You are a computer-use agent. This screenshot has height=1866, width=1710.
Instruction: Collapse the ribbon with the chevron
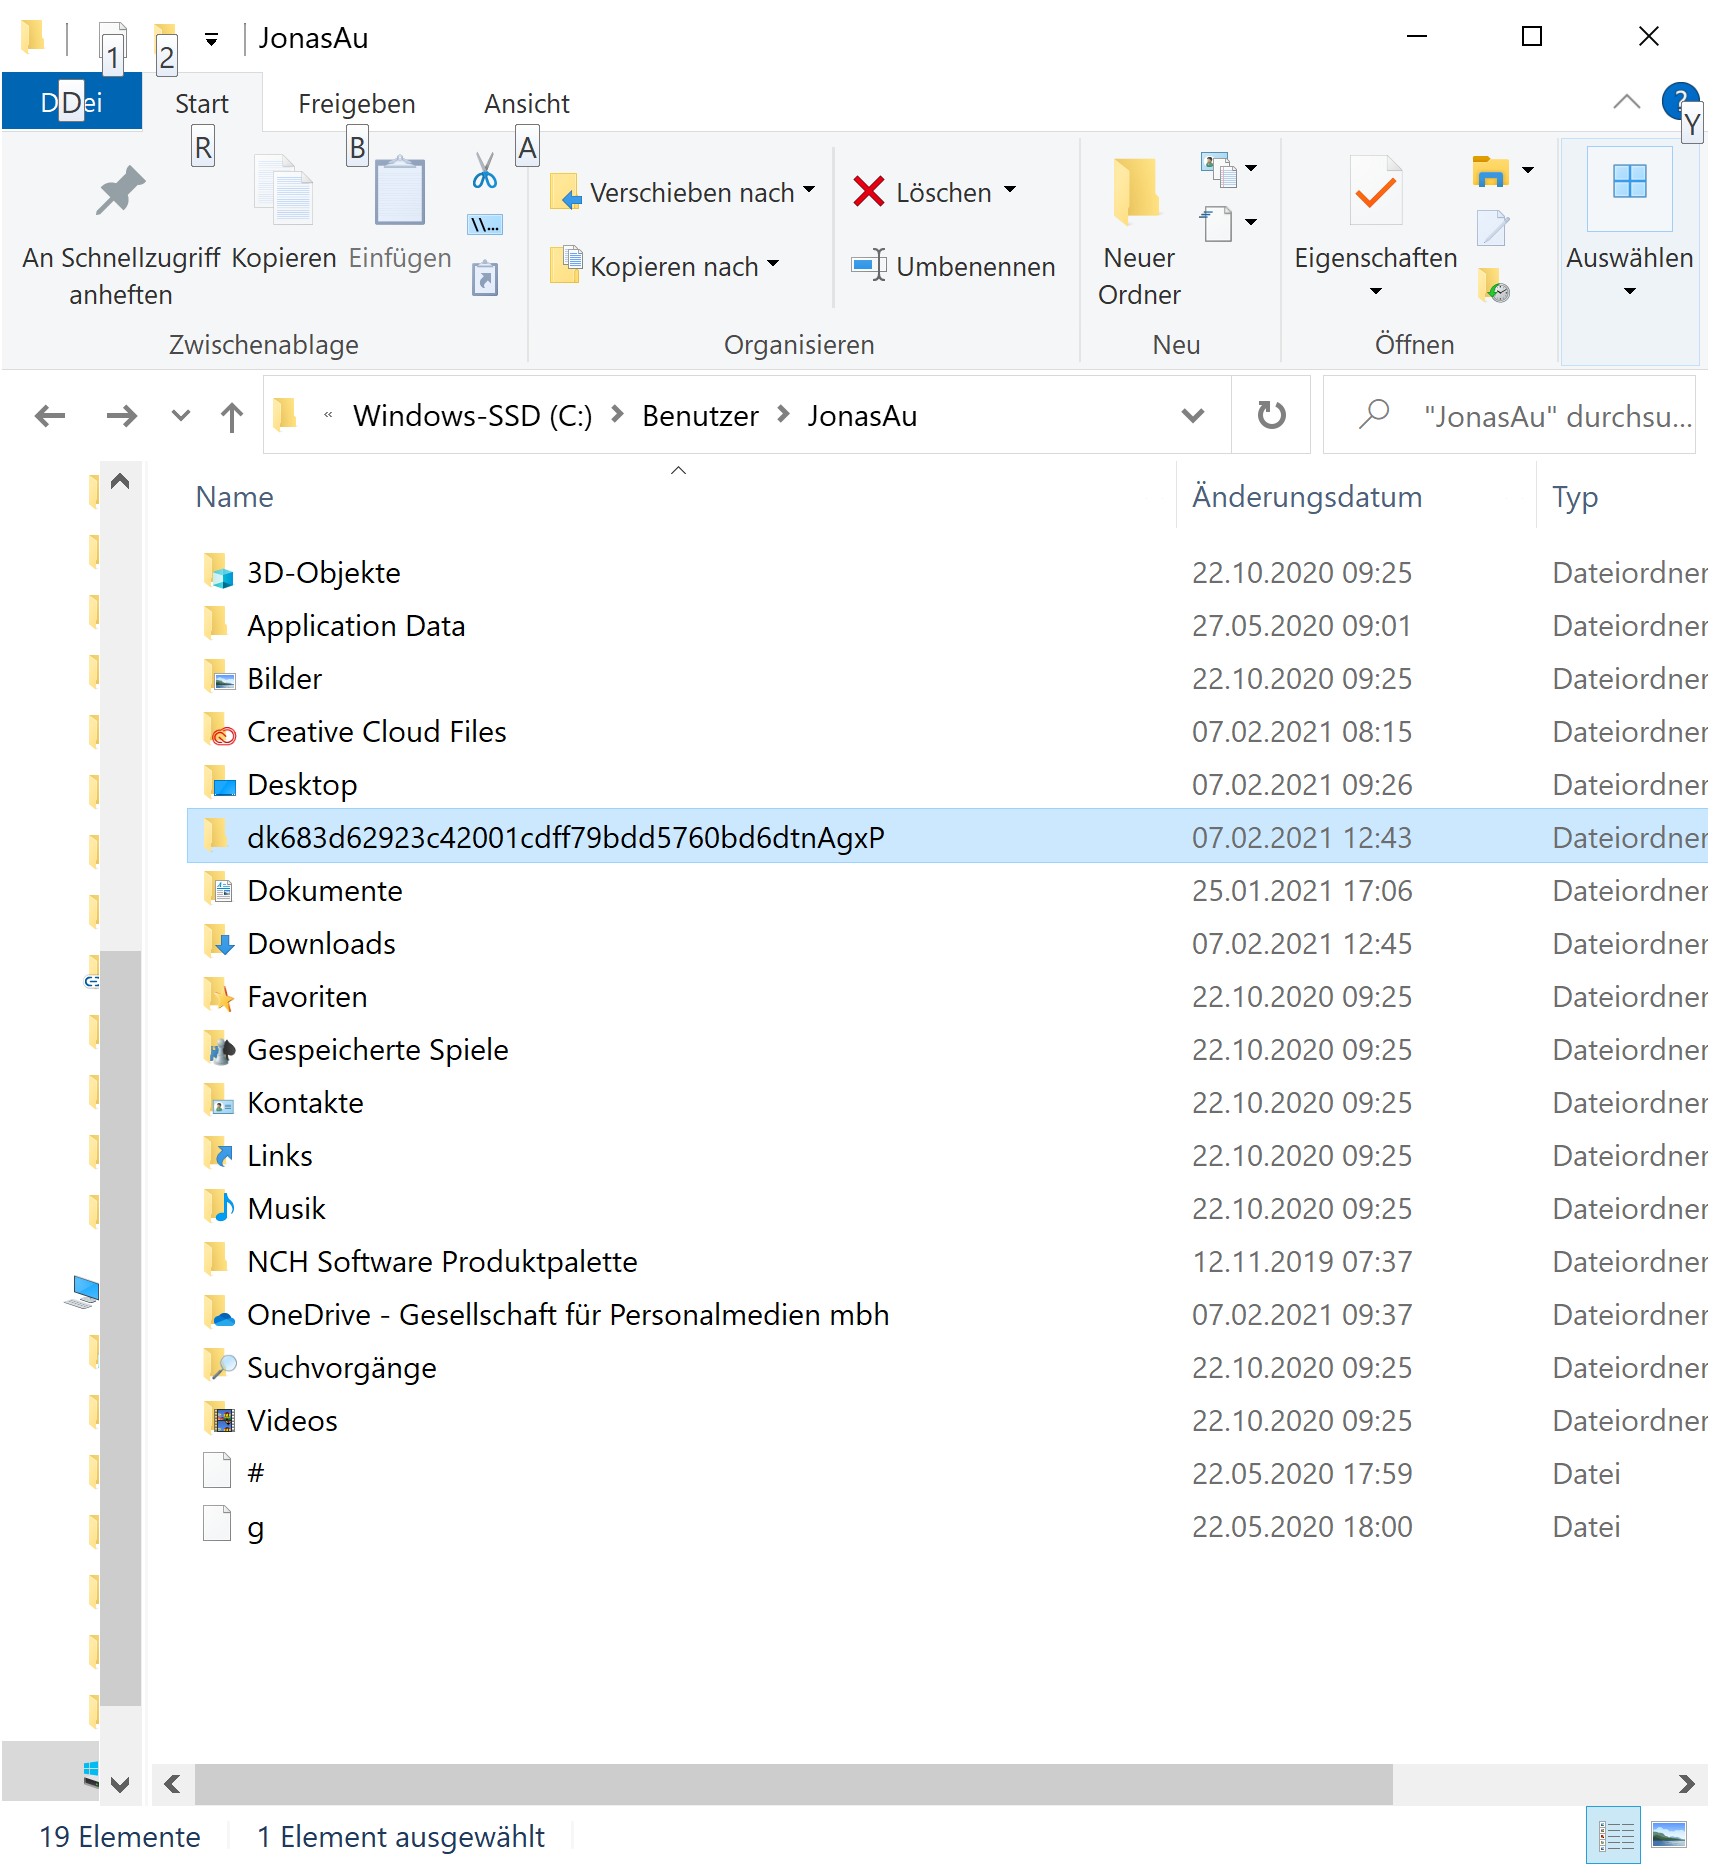tap(1627, 101)
